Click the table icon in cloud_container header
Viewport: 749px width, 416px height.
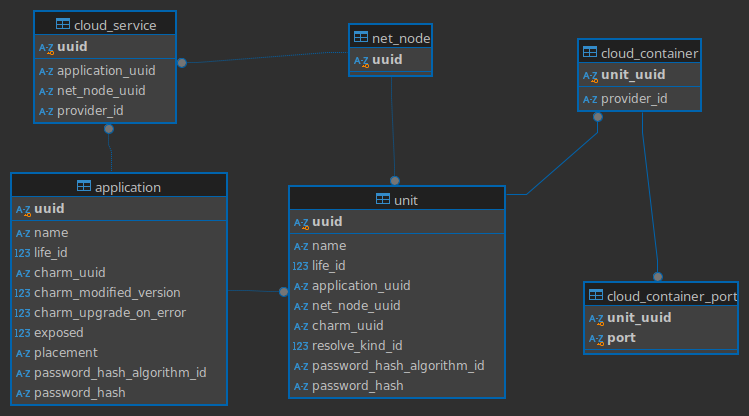coord(589,52)
